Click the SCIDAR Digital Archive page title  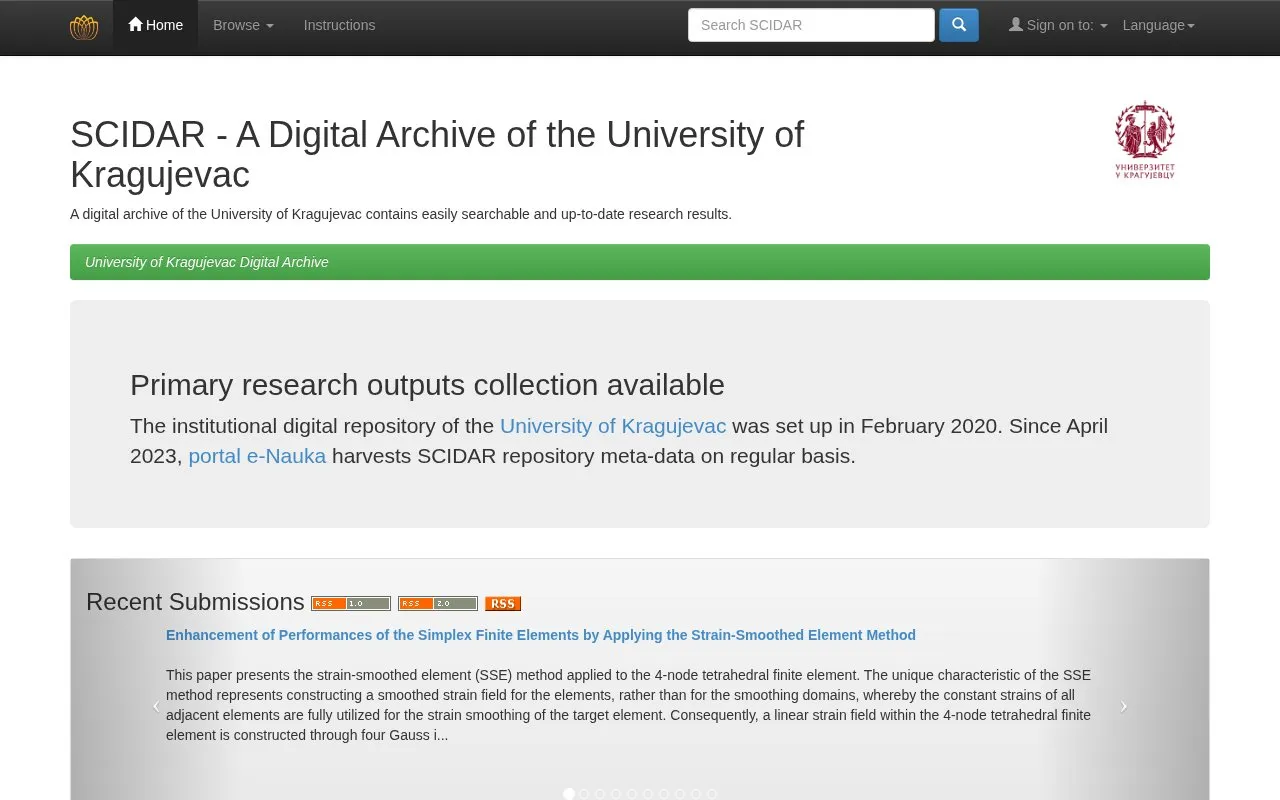437,154
